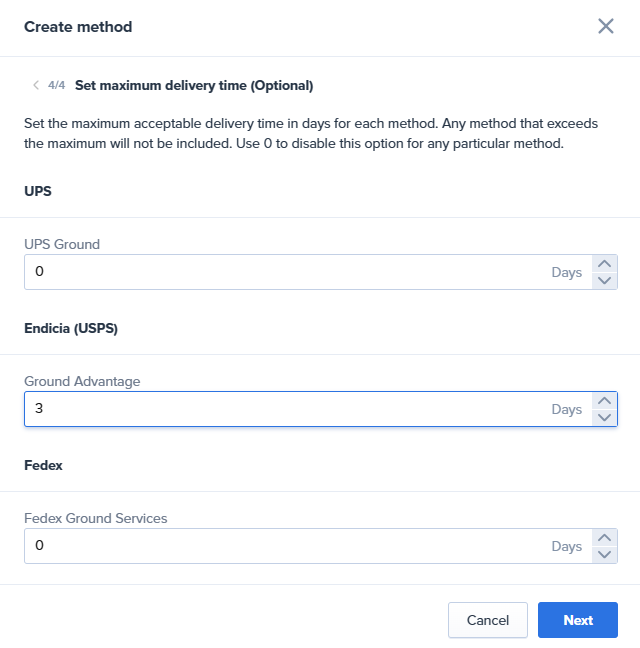Increase UPS Ground days with up arrow
The image size is (640, 648).
[604, 264]
